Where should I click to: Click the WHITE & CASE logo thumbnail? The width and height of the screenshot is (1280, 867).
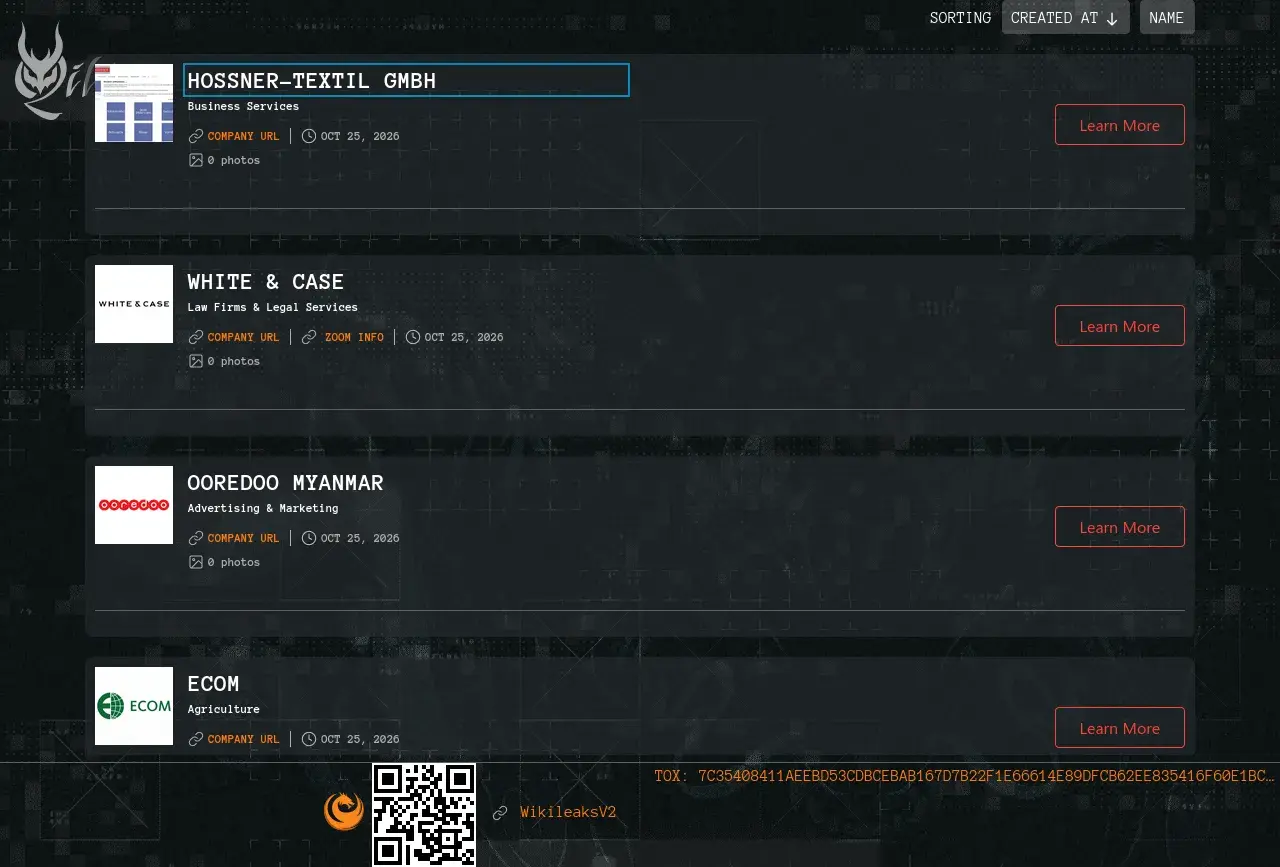pyautogui.click(x=134, y=304)
